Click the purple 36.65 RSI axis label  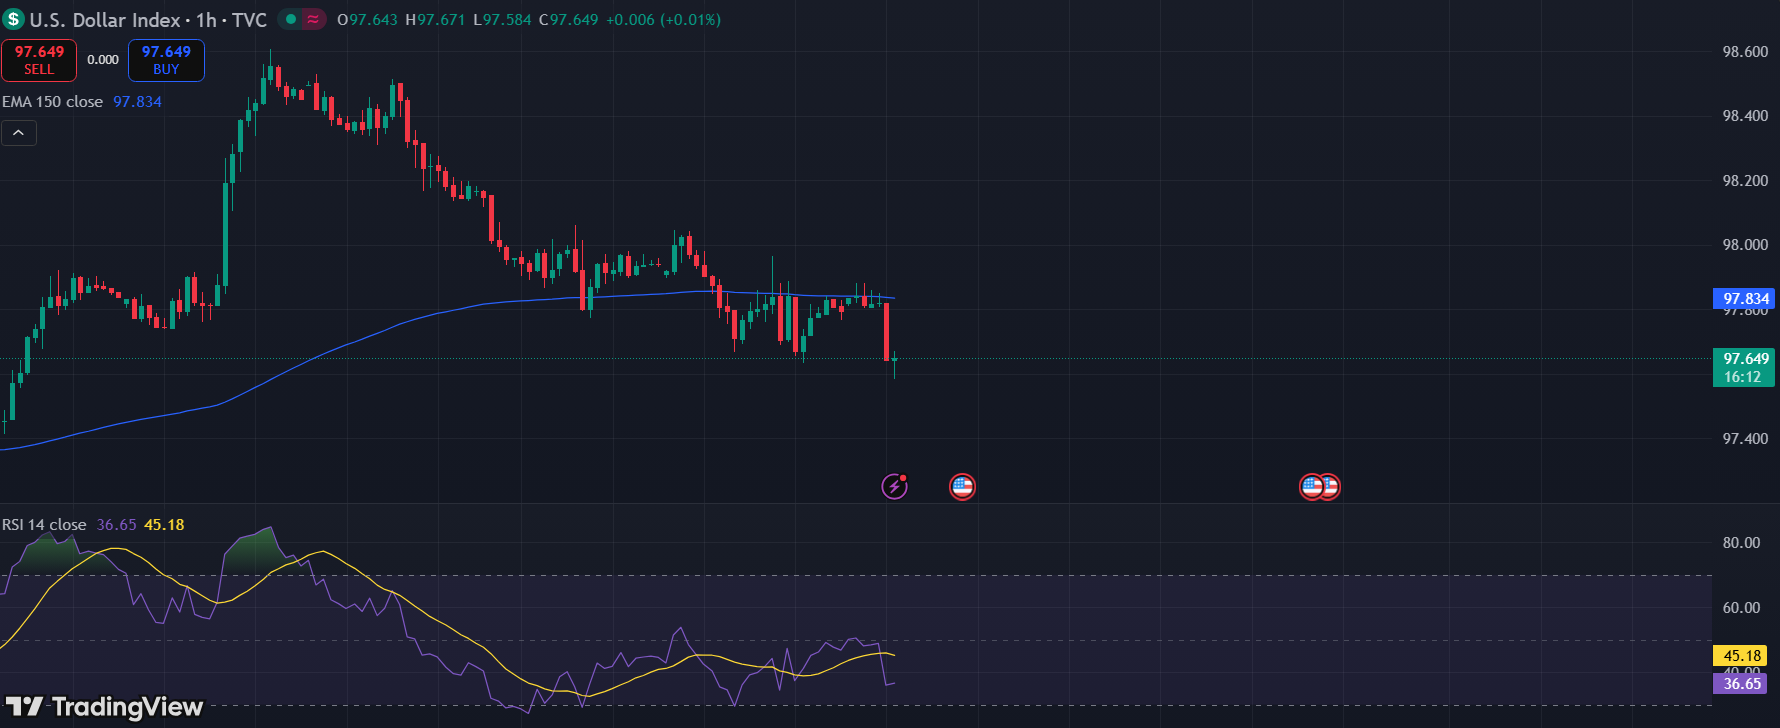[1741, 684]
